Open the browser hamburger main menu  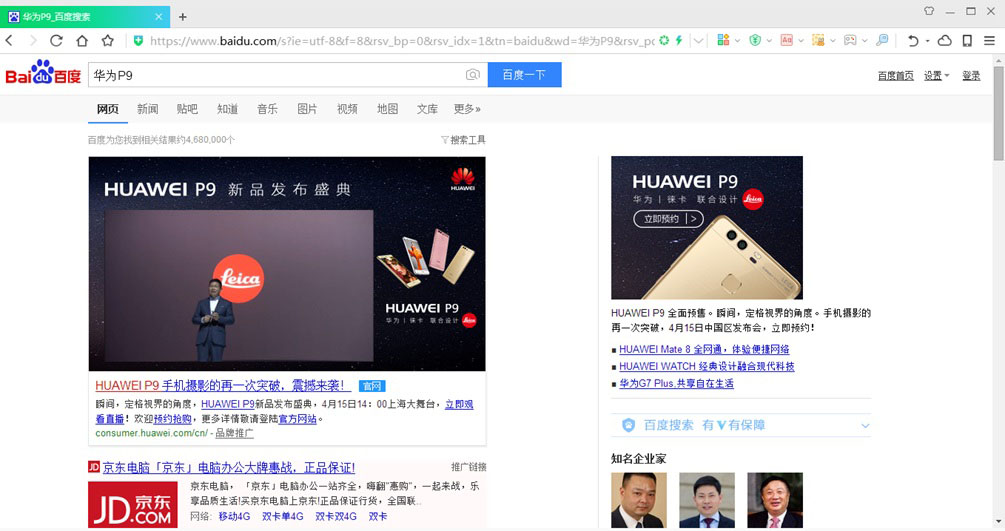point(990,40)
